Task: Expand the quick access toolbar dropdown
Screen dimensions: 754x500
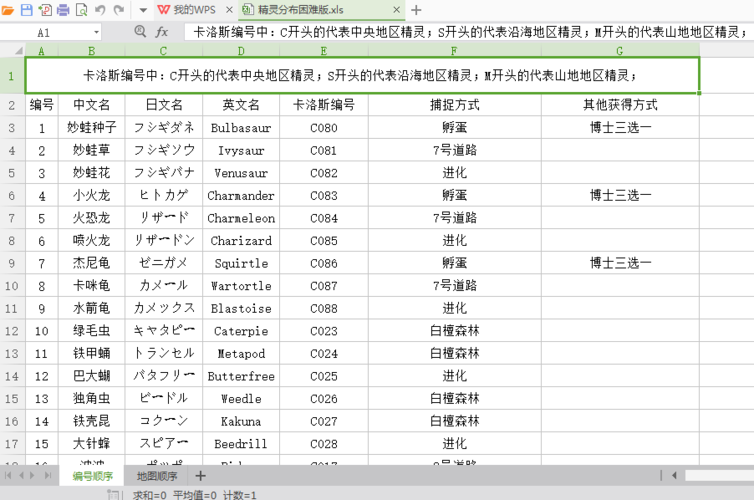Action: coord(143,10)
